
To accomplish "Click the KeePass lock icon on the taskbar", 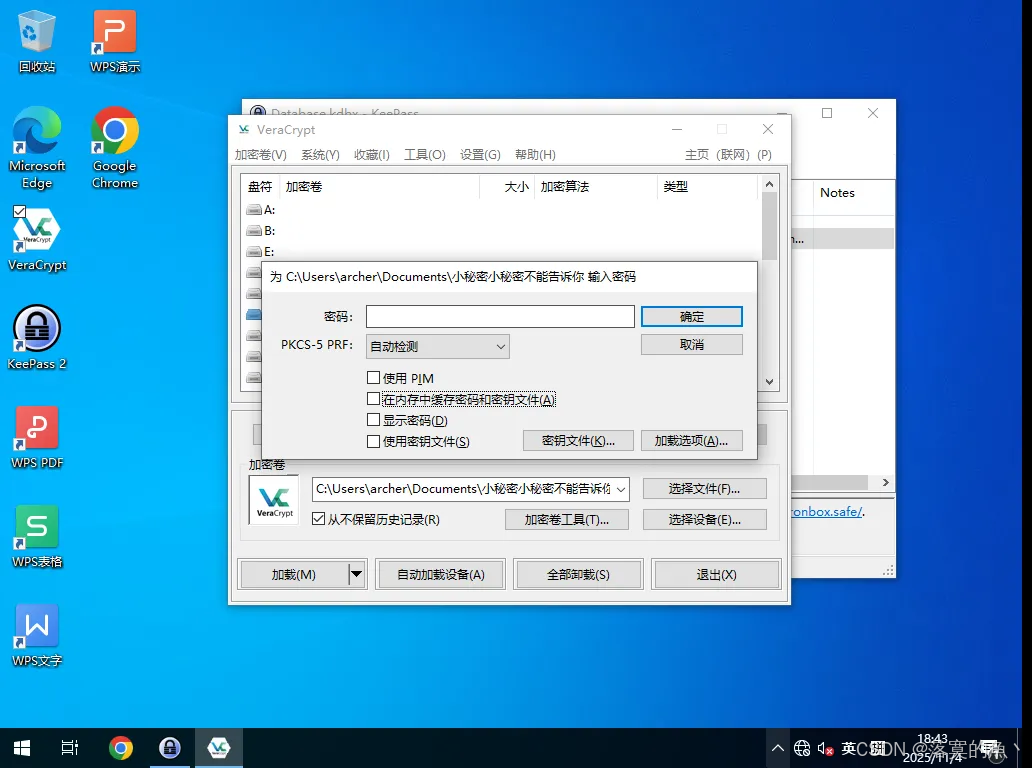I will [x=170, y=747].
